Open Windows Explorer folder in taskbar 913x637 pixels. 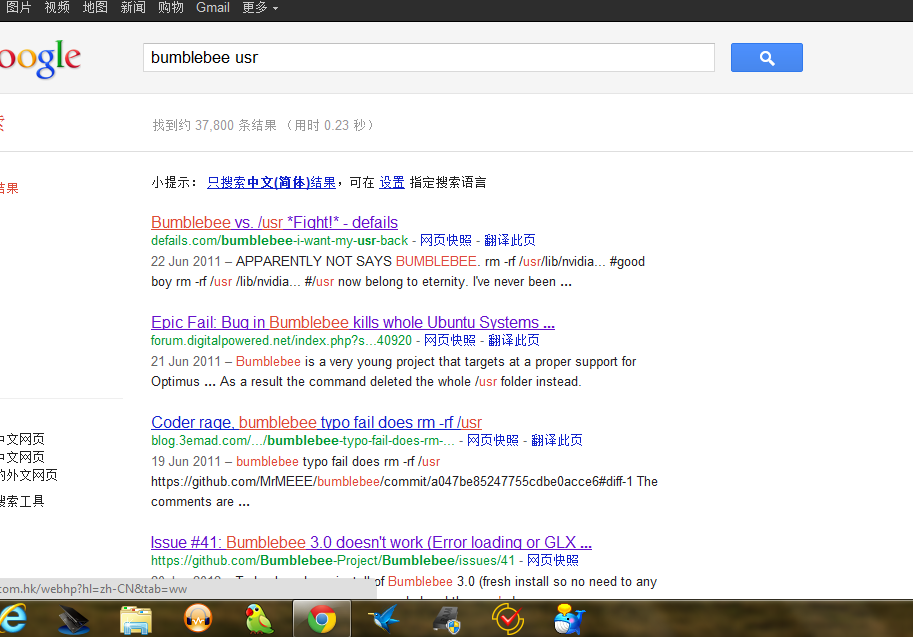pos(136,619)
